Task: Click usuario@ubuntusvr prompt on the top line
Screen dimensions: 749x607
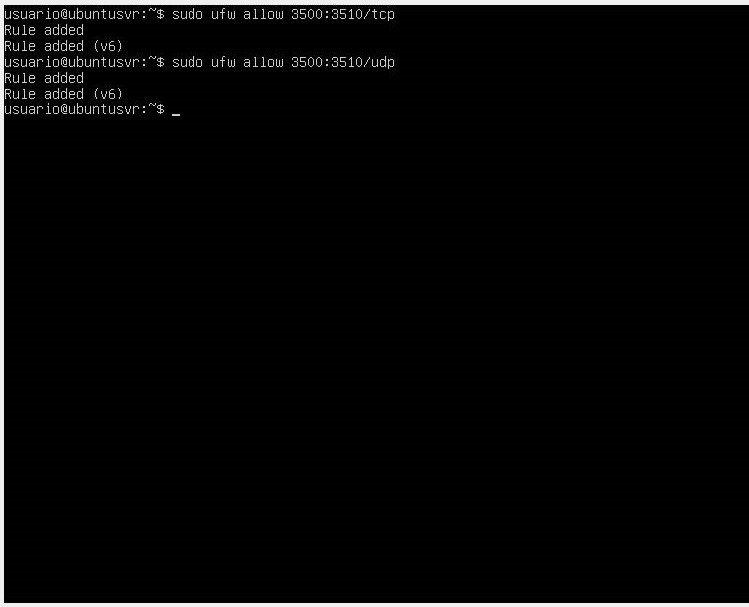Action: [x=72, y=14]
